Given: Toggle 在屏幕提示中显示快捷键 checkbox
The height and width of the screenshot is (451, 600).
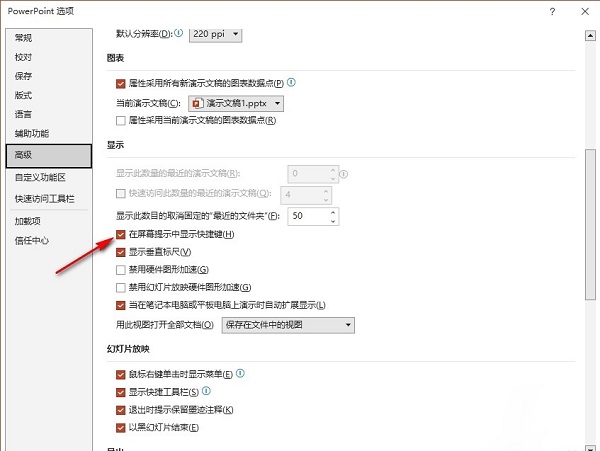Looking at the screenshot, I should click(x=121, y=234).
